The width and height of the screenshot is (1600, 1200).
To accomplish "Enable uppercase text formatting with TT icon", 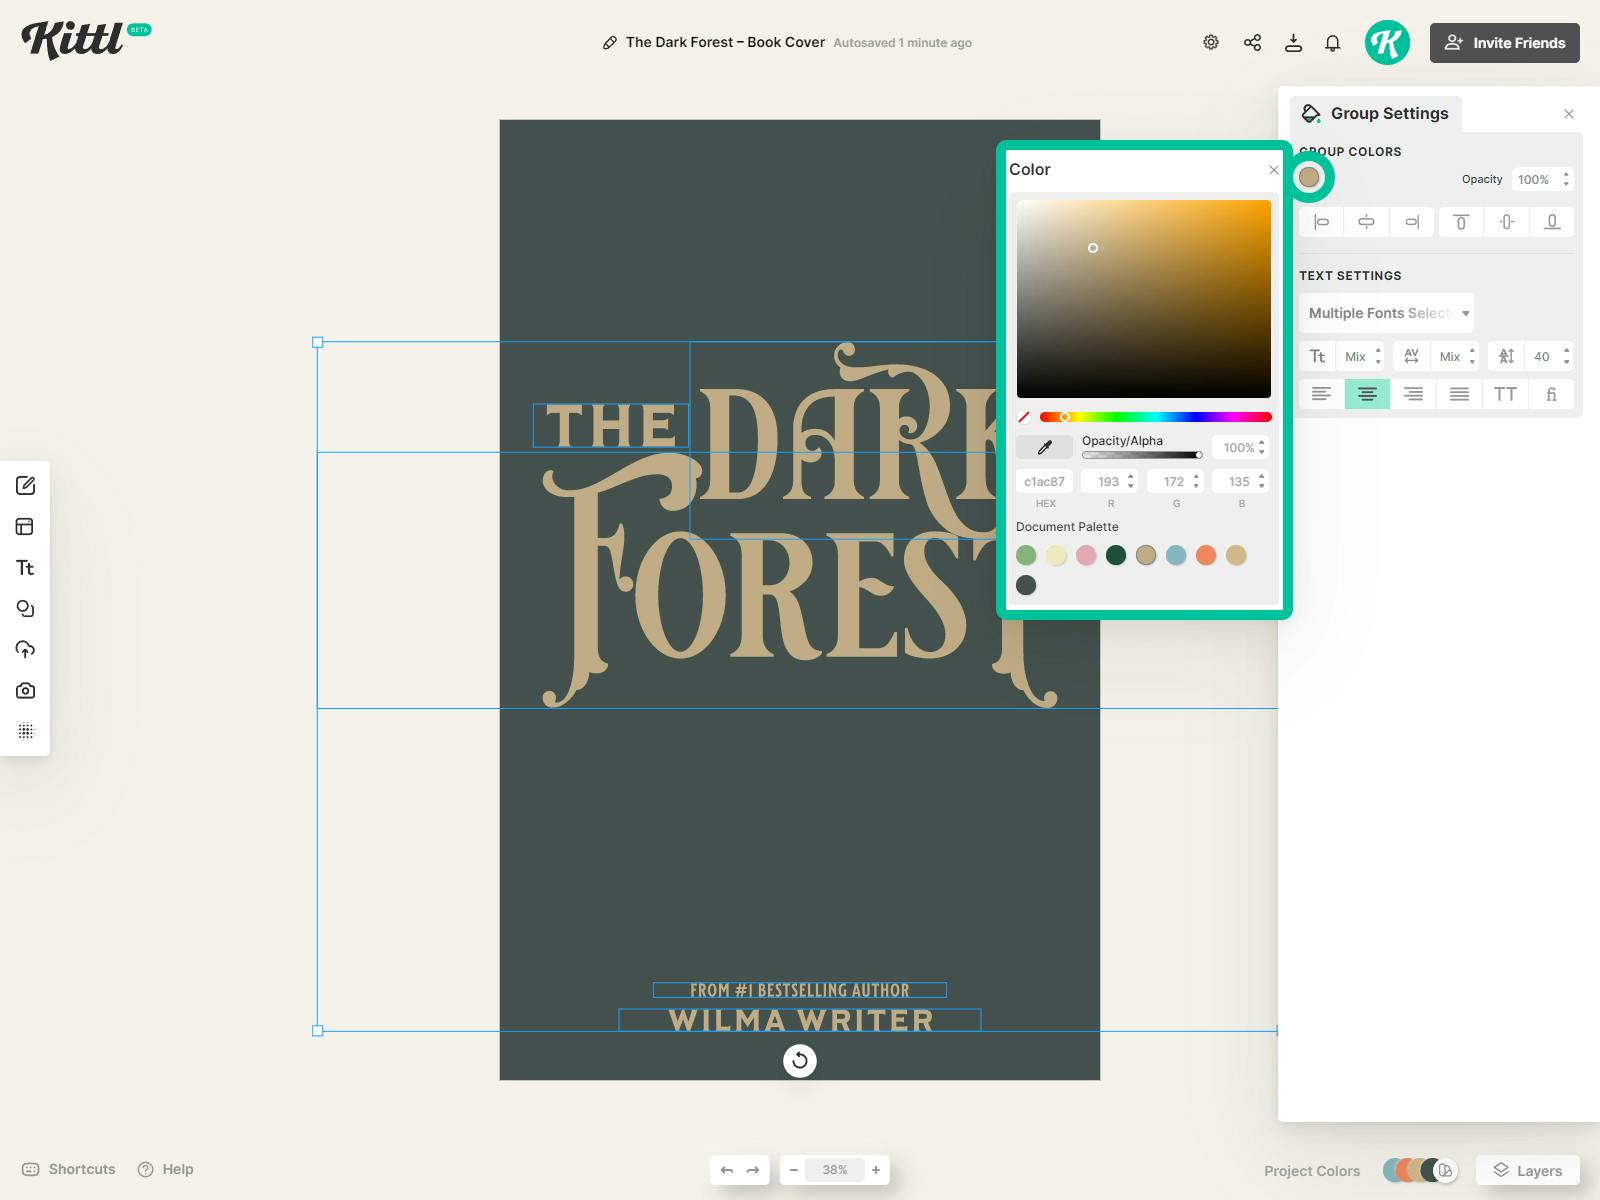I will coord(1505,394).
